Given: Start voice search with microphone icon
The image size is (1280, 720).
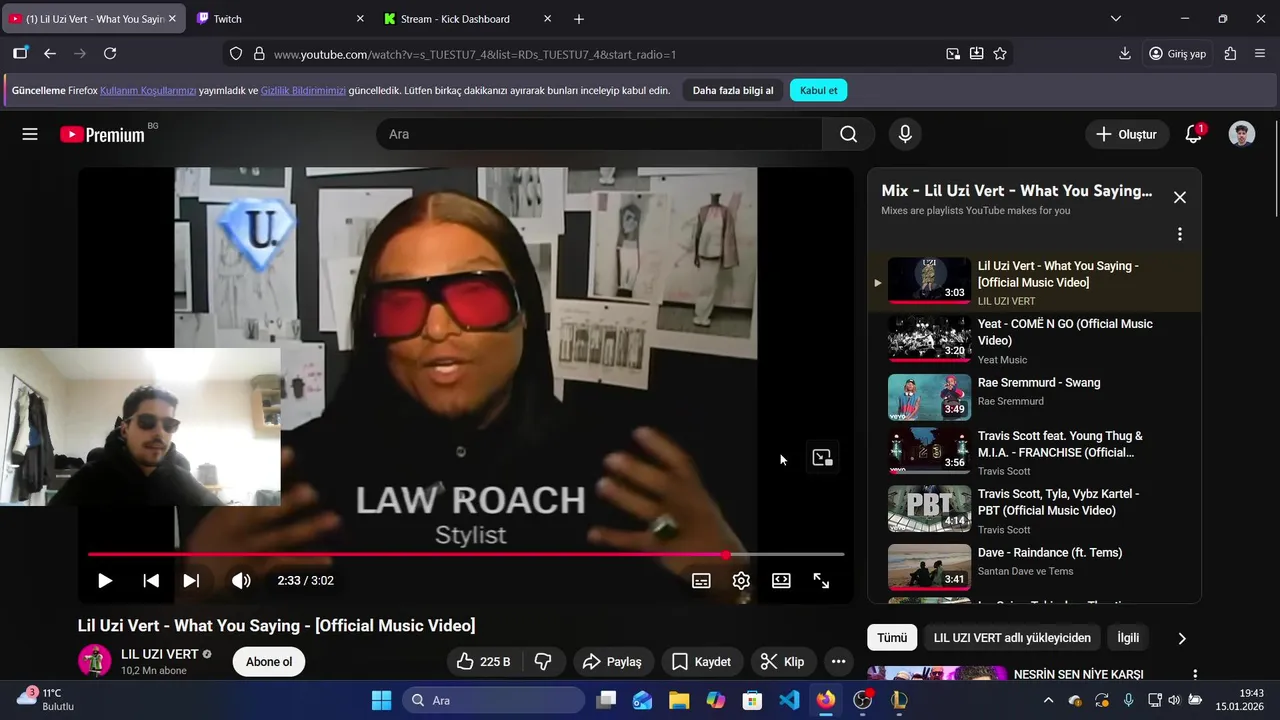Looking at the screenshot, I should 905,134.
